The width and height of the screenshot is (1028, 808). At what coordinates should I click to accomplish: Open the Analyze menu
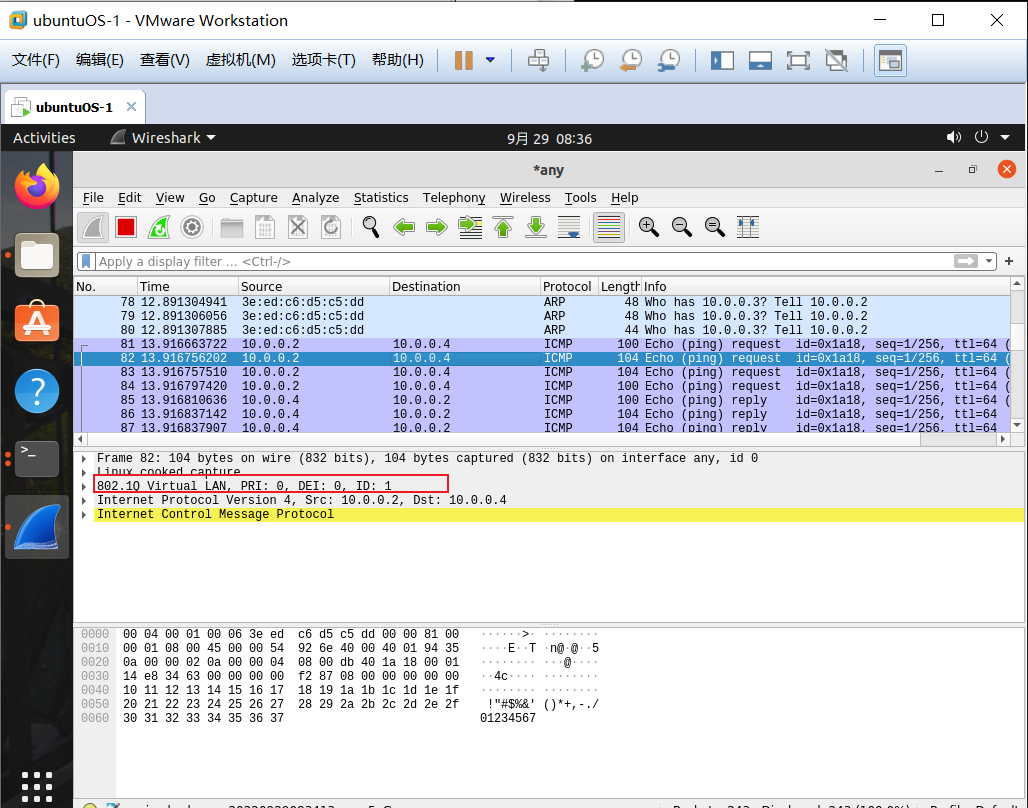click(x=315, y=198)
